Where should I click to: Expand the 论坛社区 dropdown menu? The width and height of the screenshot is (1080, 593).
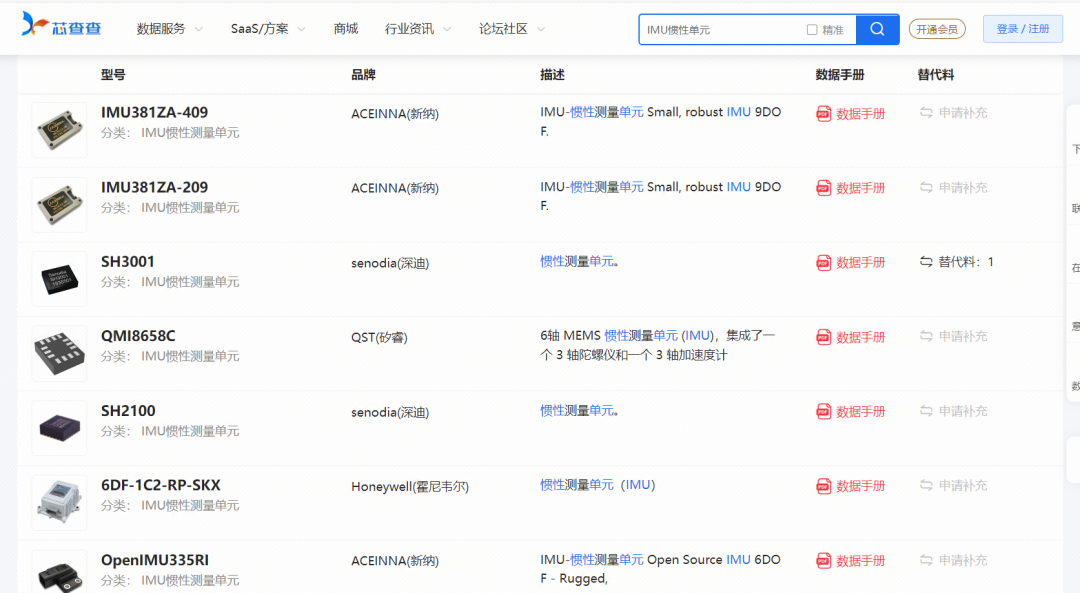[512, 28]
